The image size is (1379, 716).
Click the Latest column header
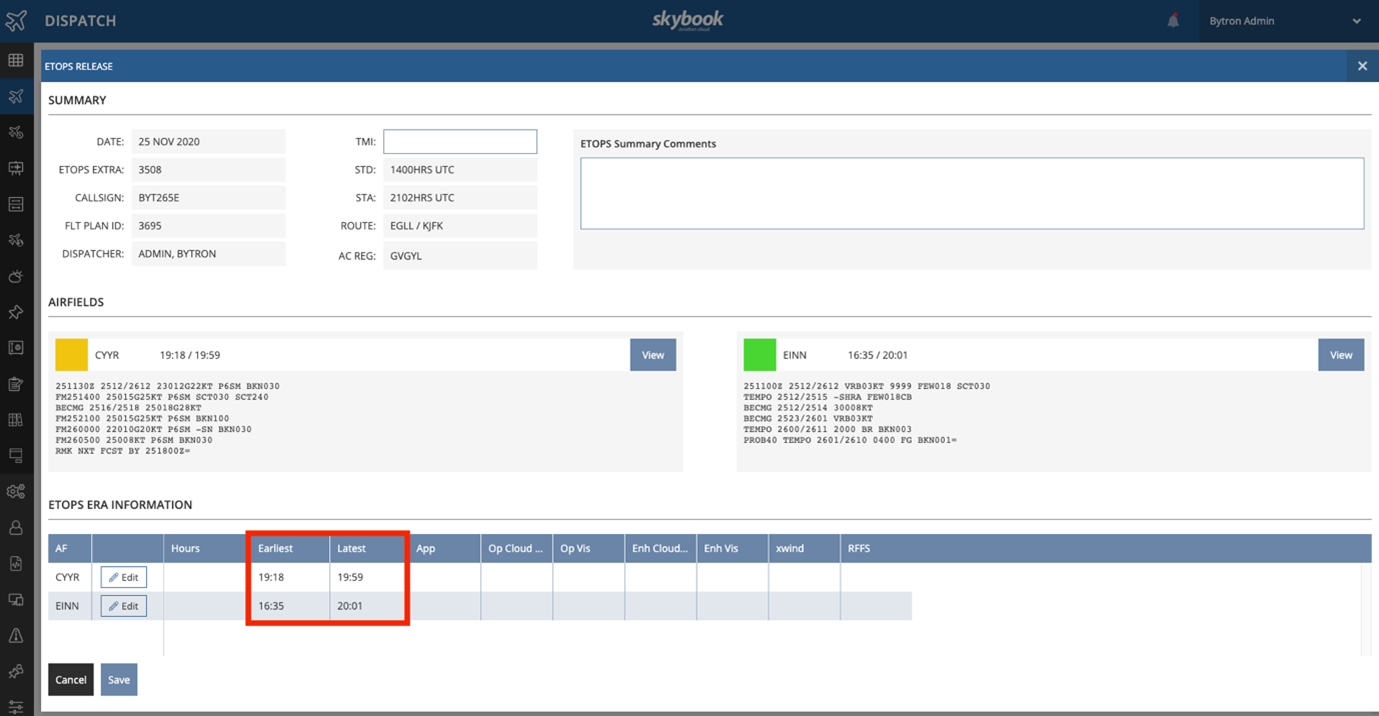point(368,548)
